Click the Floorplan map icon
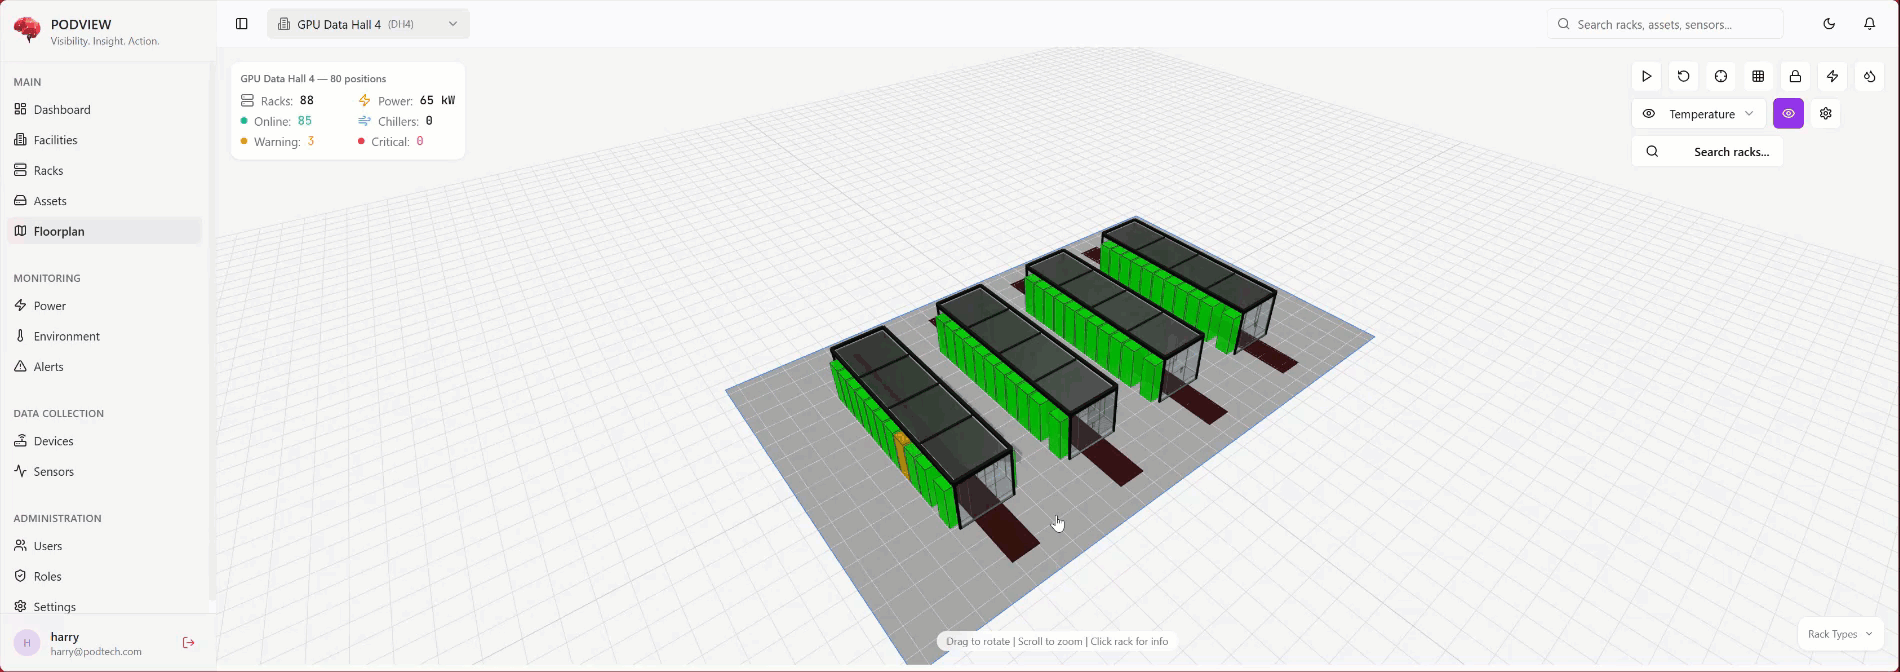Image resolution: width=1900 pixels, height=672 pixels. coord(20,231)
